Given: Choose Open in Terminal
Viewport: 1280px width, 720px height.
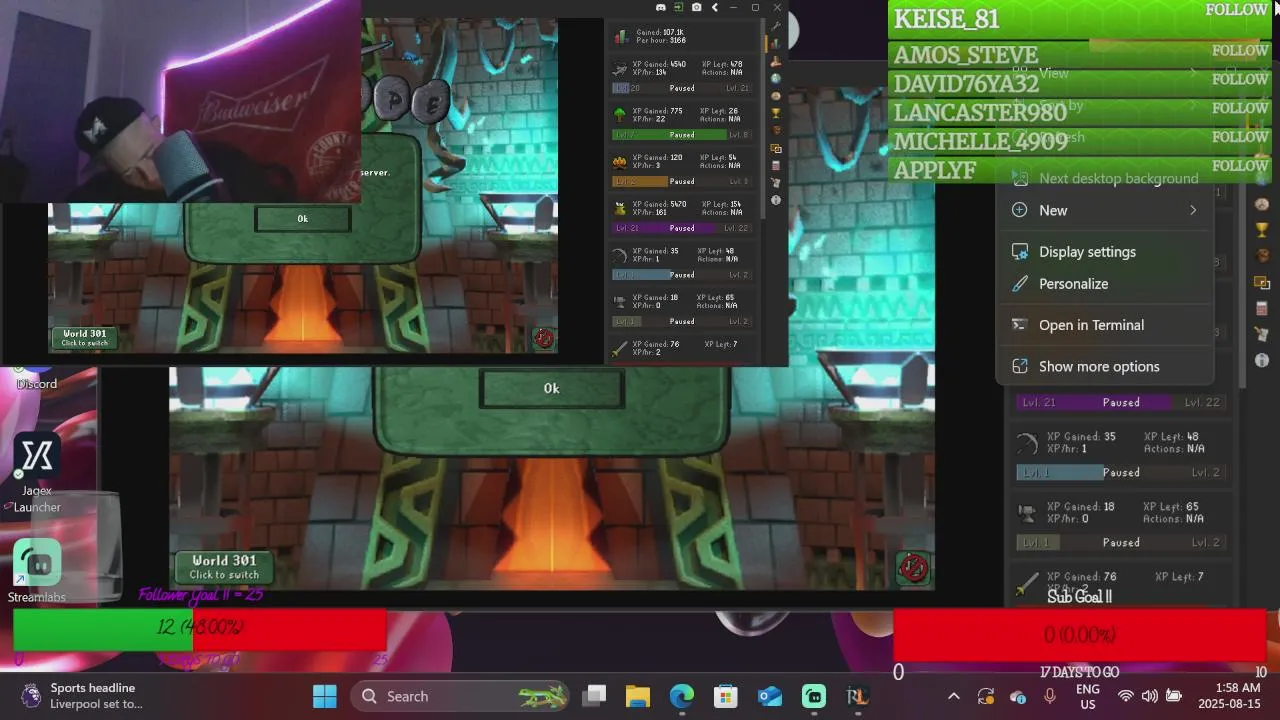Looking at the screenshot, I should point(1105,325).
